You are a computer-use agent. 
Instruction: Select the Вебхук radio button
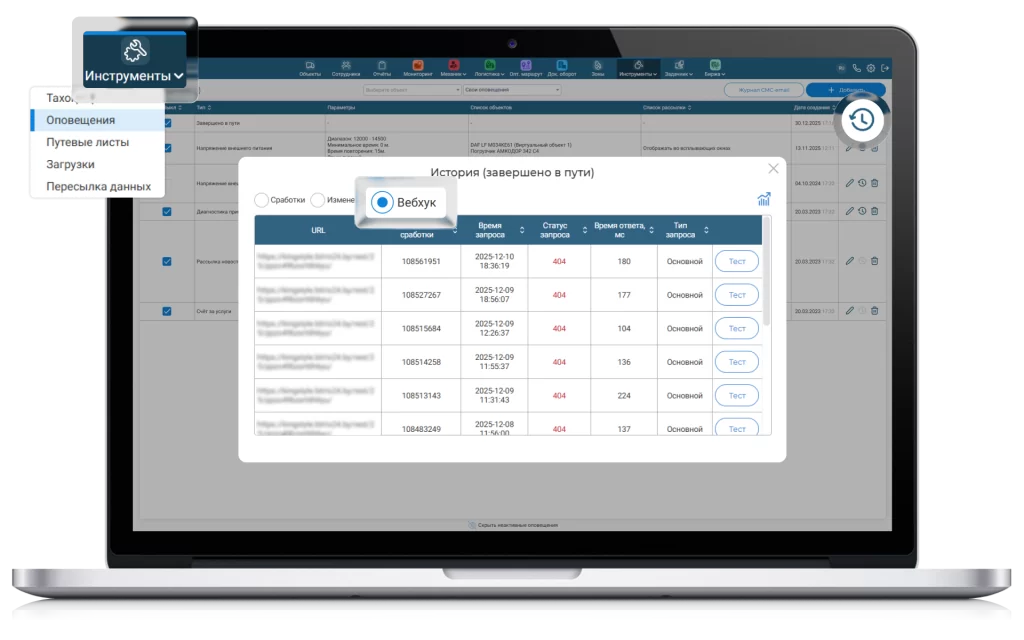[x=382, y=202]
